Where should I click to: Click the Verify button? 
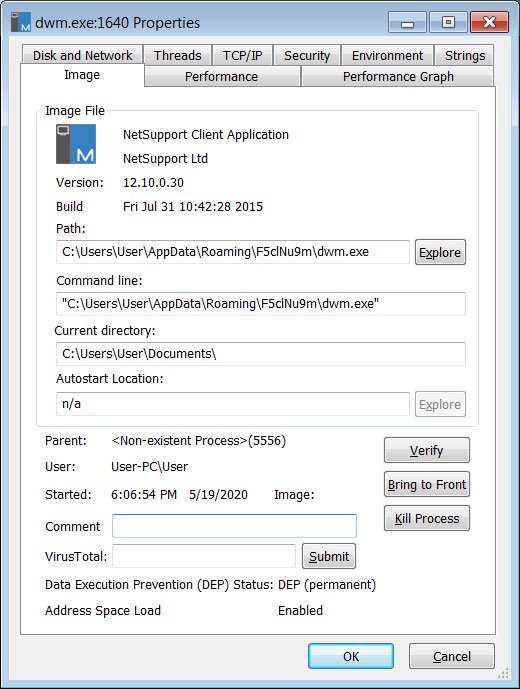point(426,450)
